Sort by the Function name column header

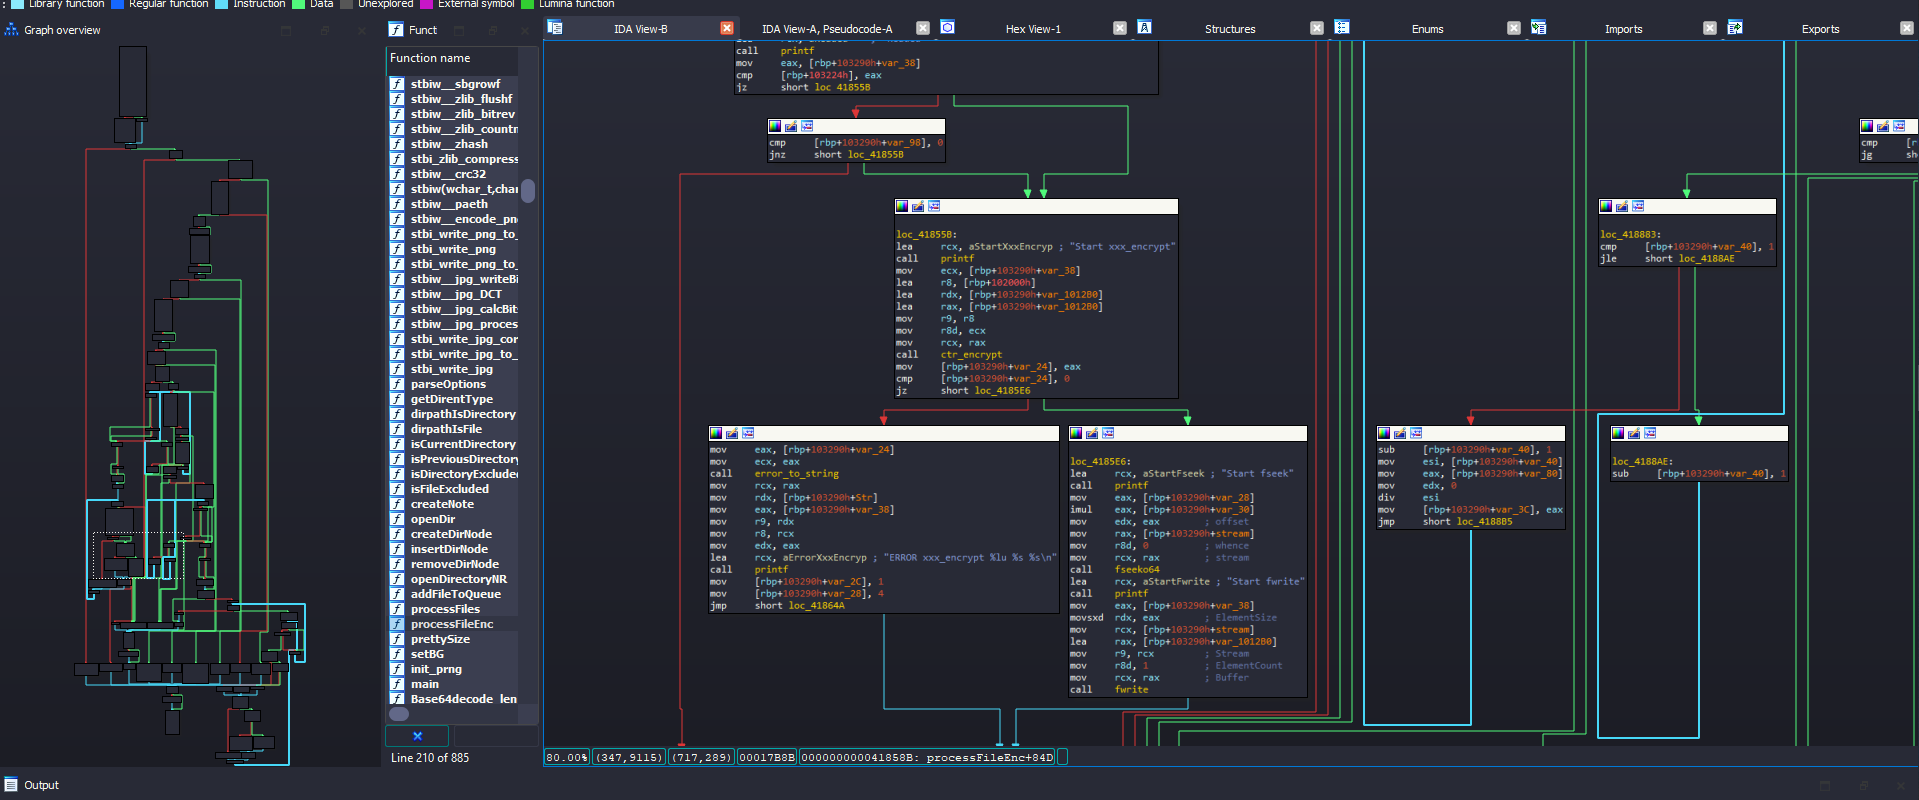452,58
